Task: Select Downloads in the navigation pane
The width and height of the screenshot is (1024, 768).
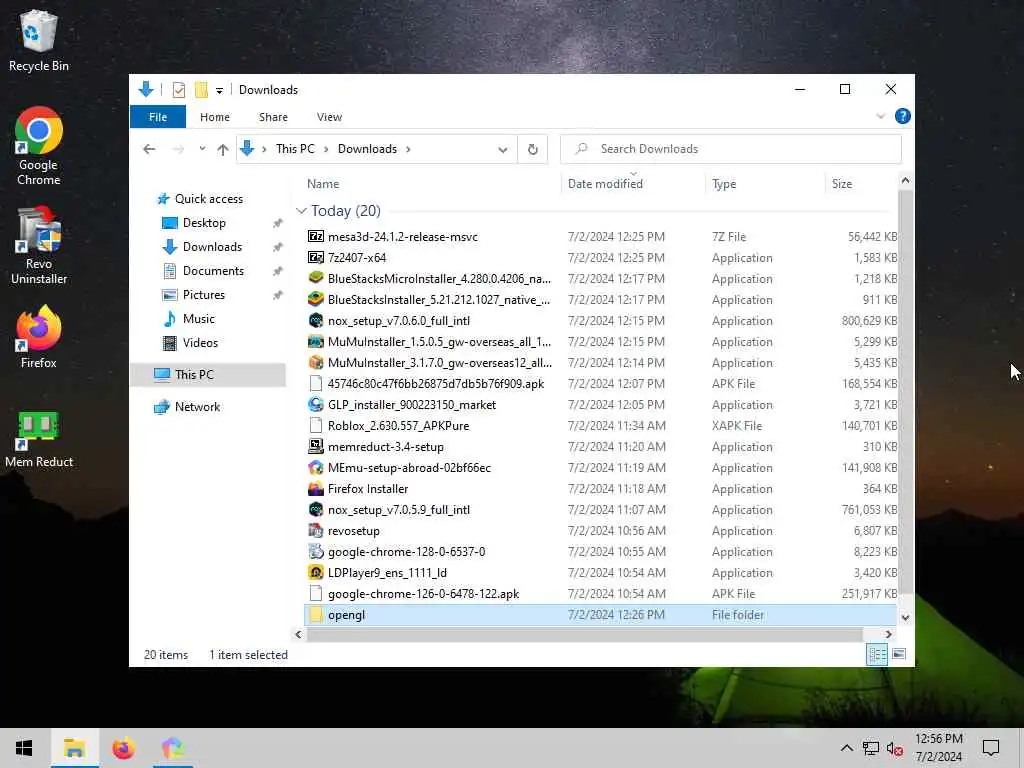Action: [x=212, y=247]
